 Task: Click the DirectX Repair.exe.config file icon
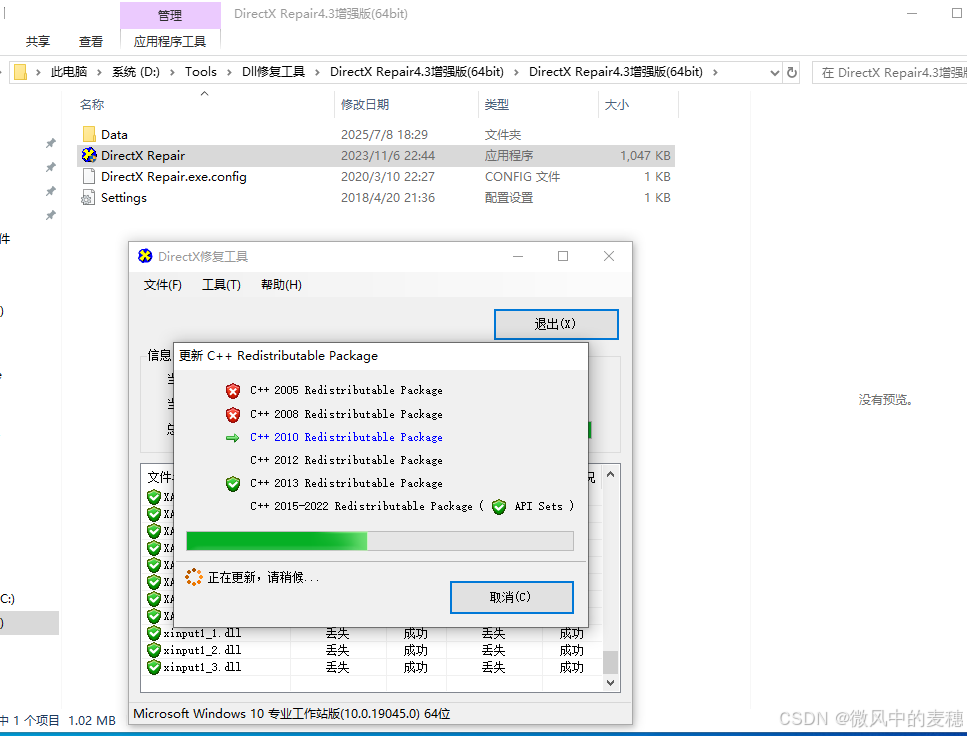[89, 176]
